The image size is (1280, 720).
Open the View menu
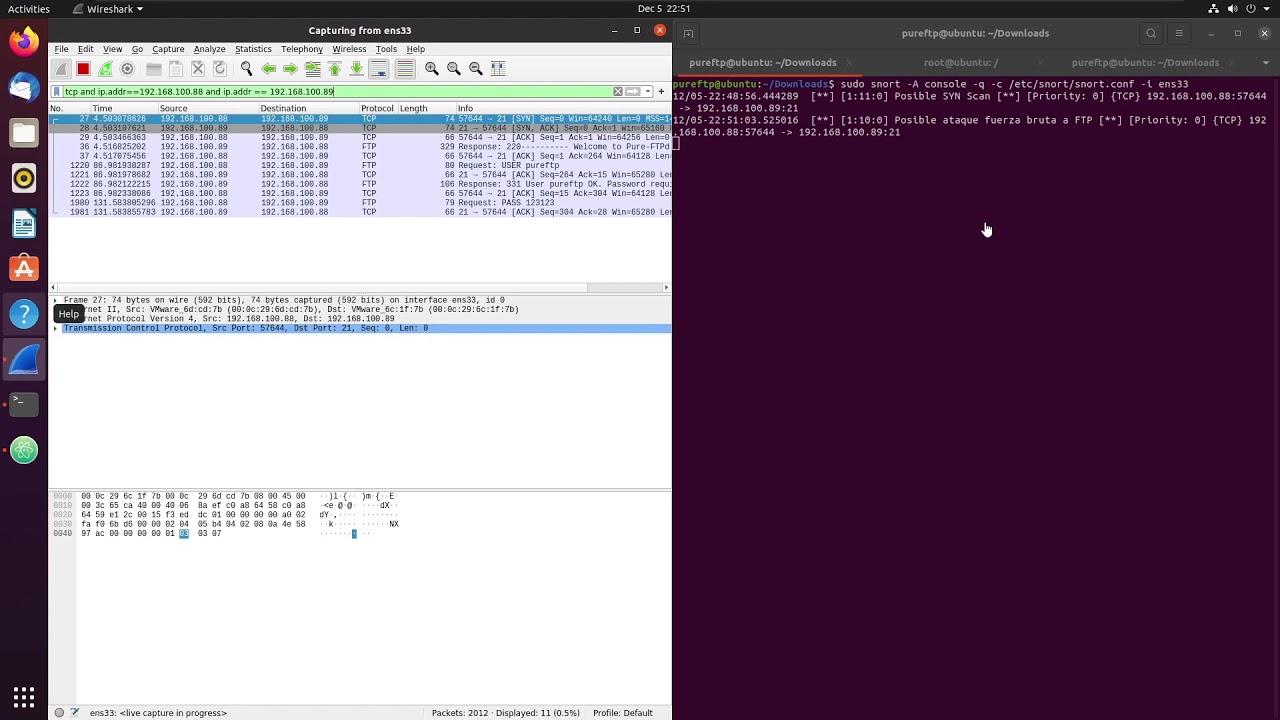[112, 49]
